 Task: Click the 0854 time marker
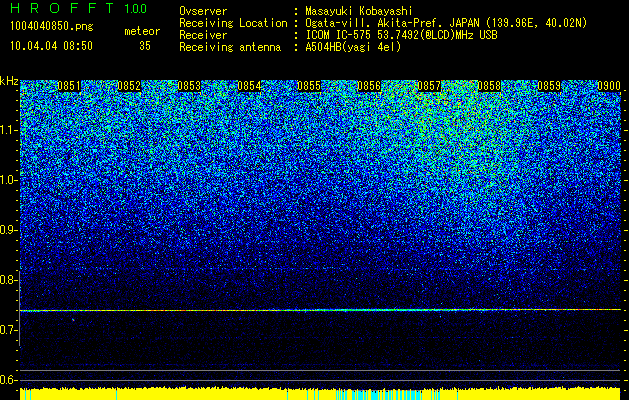(249, 86)
